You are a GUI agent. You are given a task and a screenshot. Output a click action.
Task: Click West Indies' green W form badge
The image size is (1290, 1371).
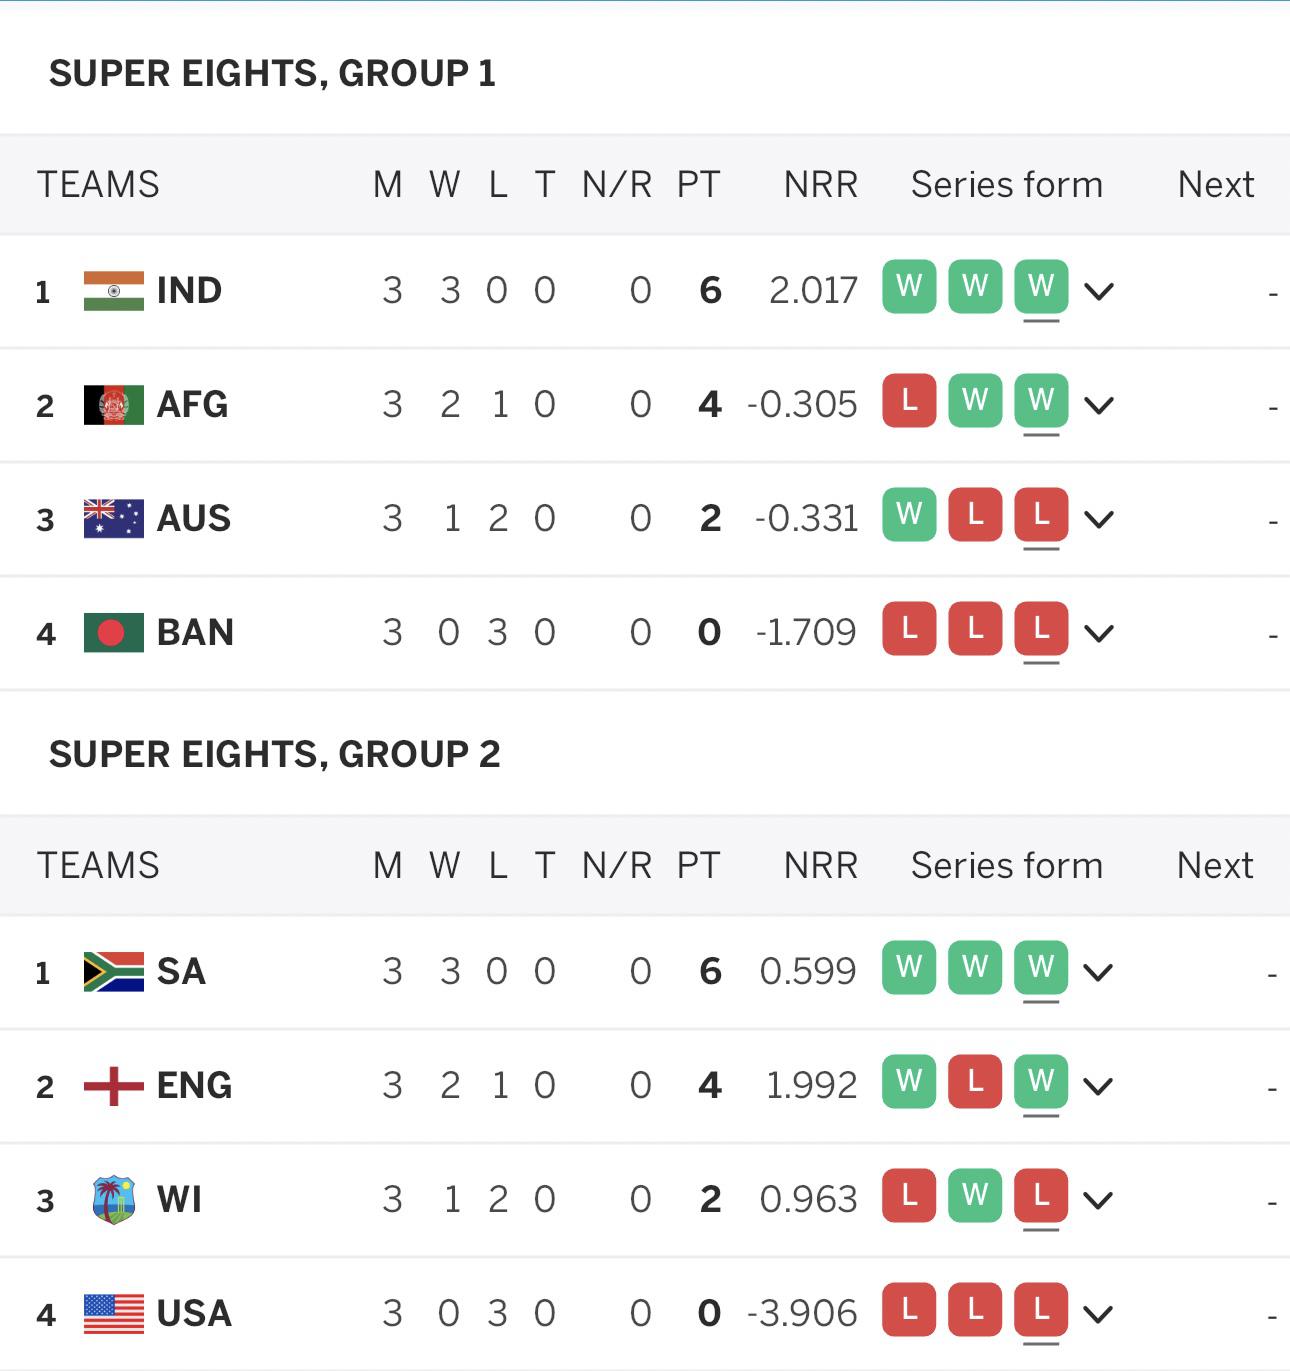975,1195
